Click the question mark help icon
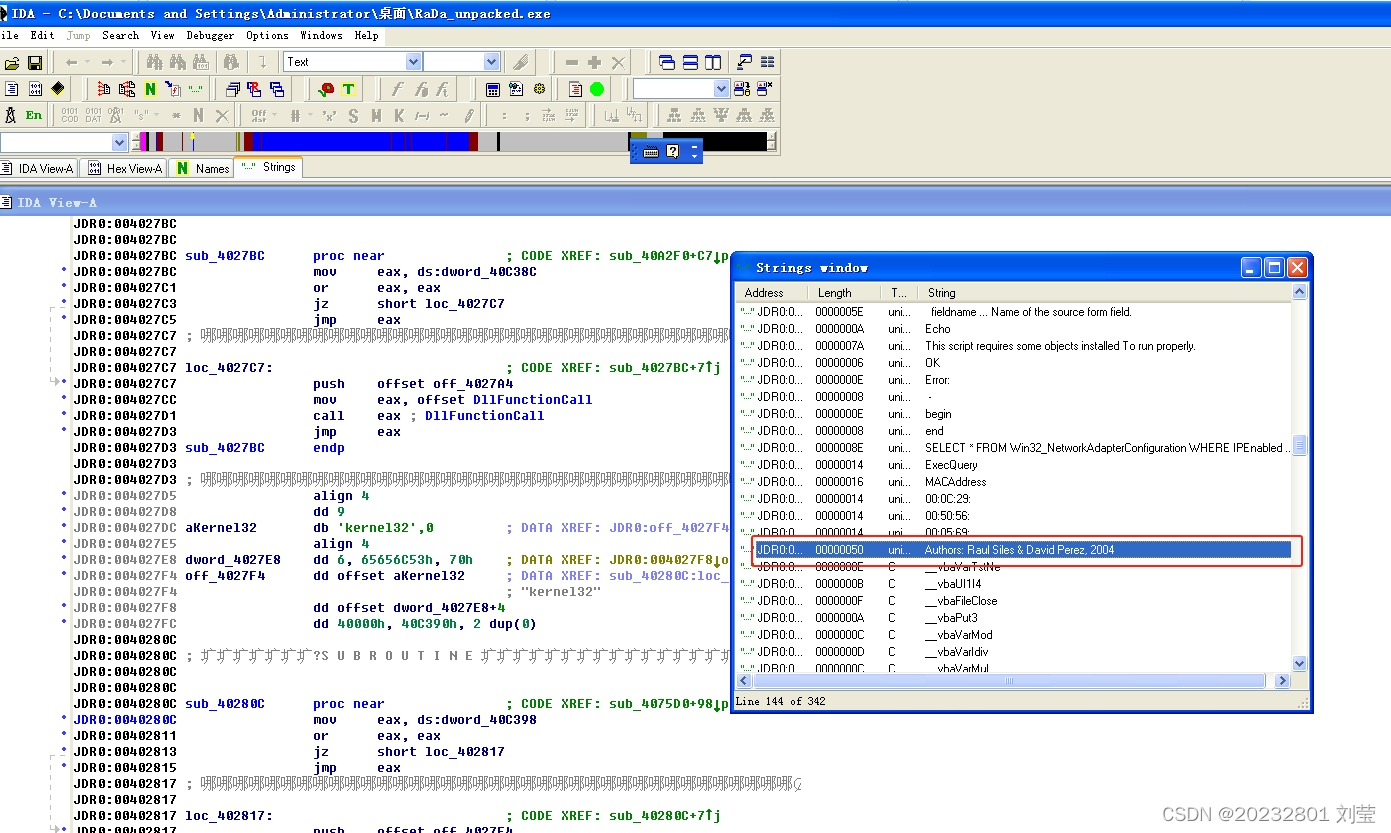This screenshot has width=1391, height=833. pos(673,152)
